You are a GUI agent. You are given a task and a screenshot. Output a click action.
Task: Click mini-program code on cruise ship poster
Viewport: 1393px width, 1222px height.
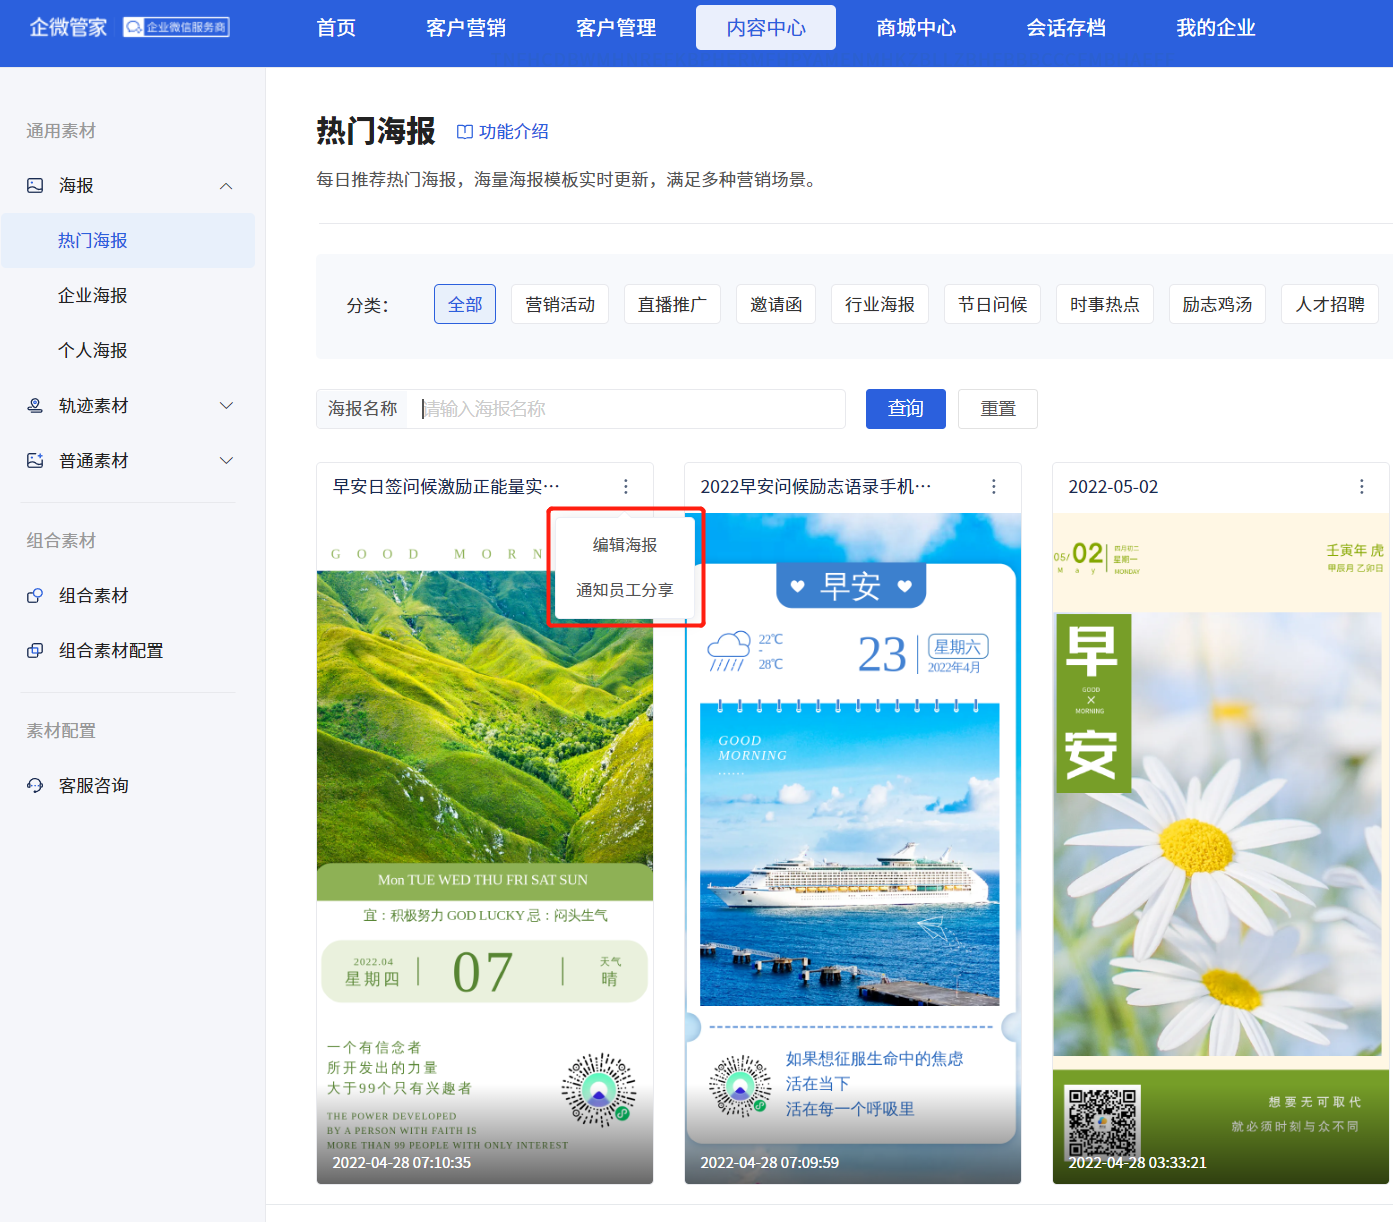(x=740, y=1086)
